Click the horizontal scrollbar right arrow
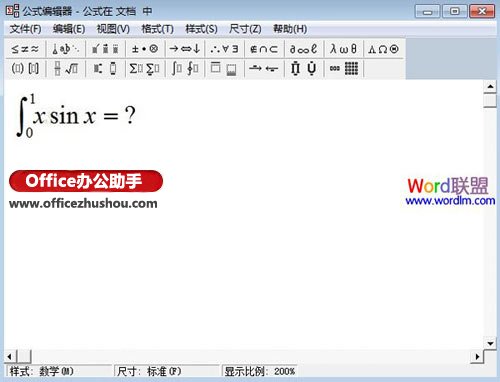 click(477, 357)
